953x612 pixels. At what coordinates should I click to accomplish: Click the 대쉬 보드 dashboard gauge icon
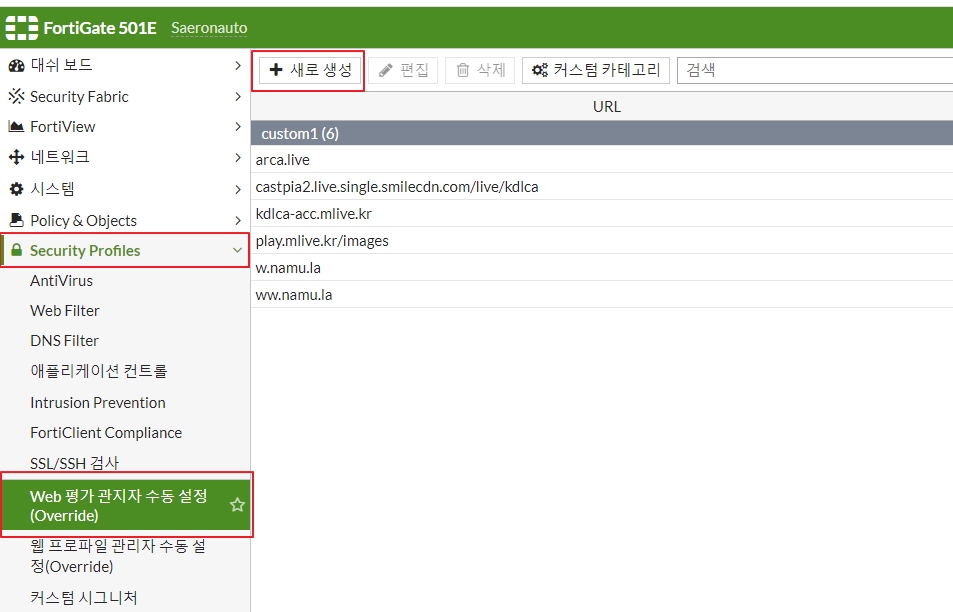(x=16, y=66)
